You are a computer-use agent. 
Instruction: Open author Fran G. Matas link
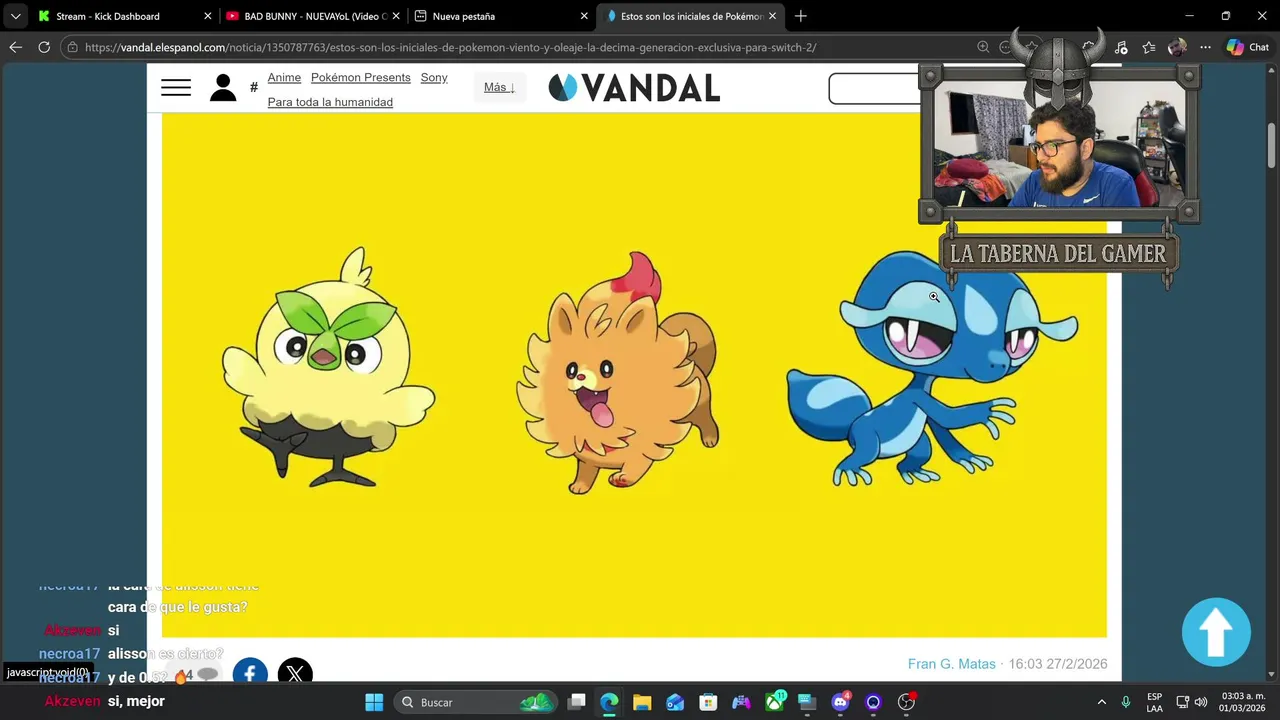click(x=951, y=664)
